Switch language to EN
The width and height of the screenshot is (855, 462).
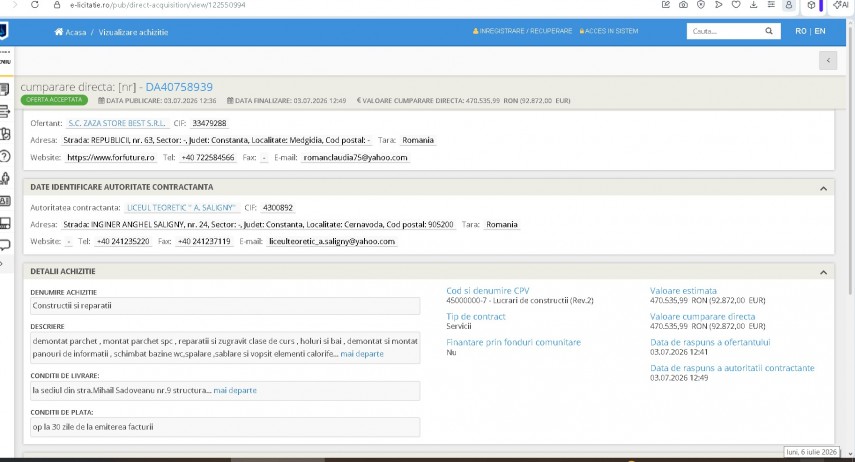tap(820, 31)
